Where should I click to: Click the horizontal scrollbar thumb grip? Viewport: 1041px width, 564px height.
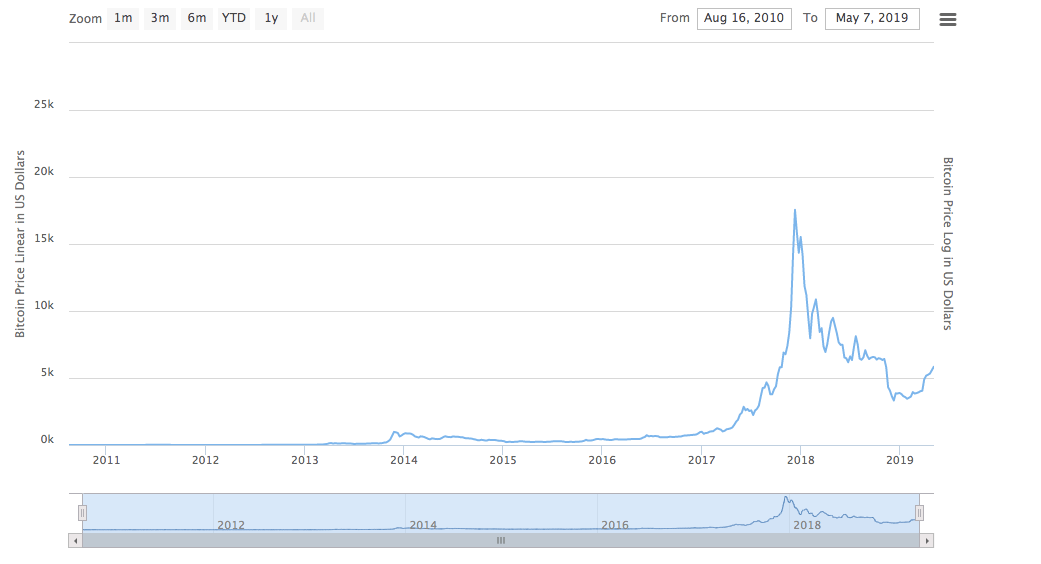pos(501,540)
